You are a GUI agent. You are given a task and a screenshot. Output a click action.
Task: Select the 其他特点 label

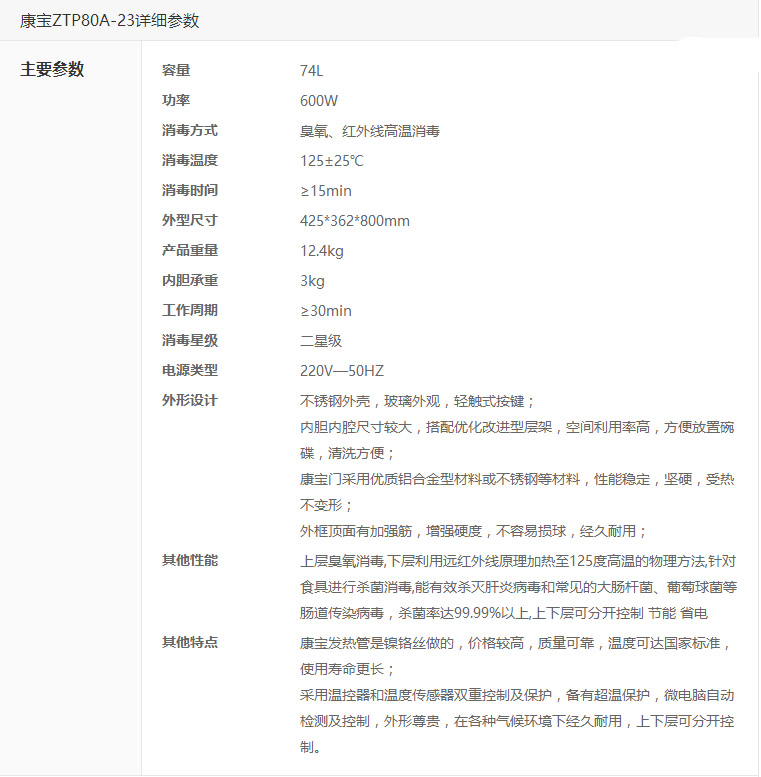point(189,642)
